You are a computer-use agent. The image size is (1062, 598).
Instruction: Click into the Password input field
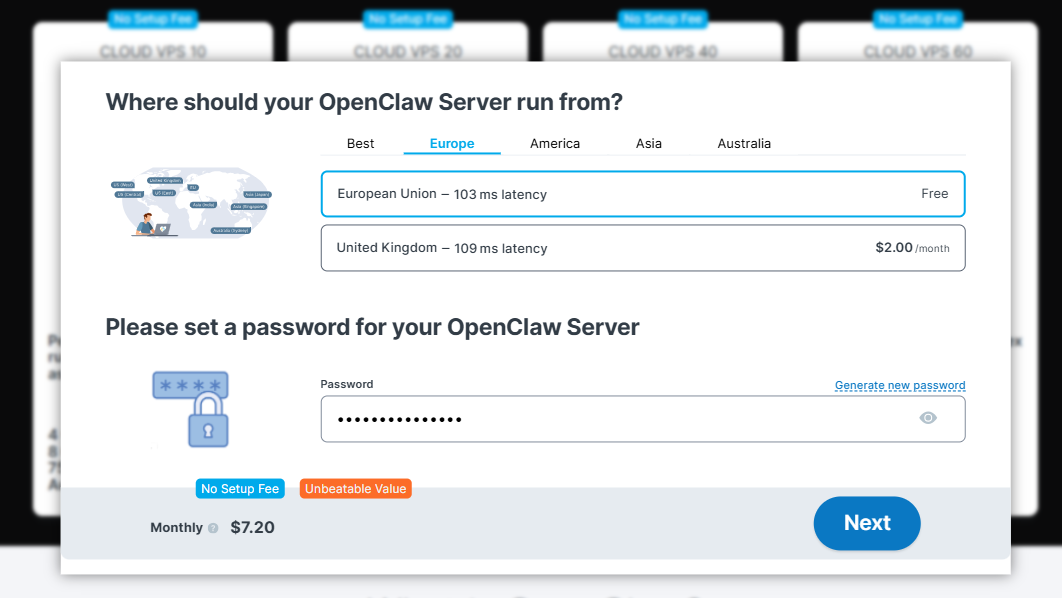tap(643, 419)
